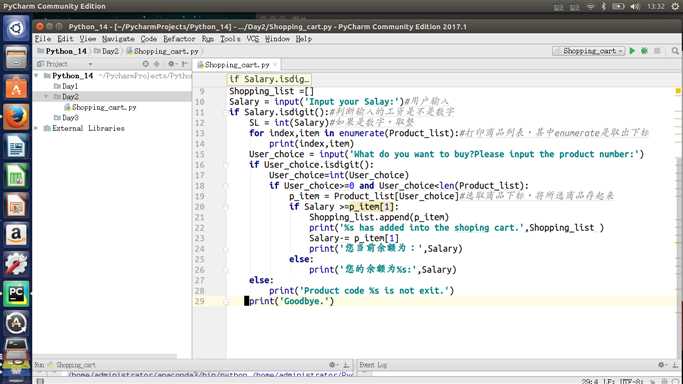Open the Run menu
The width and height of the screenshot is (683, 384).
(x=208, y=39)
